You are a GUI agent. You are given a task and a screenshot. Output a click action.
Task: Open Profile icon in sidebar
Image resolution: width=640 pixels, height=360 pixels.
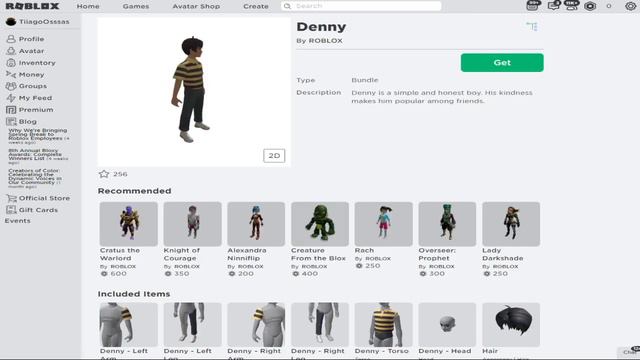[x=11, y=39]
